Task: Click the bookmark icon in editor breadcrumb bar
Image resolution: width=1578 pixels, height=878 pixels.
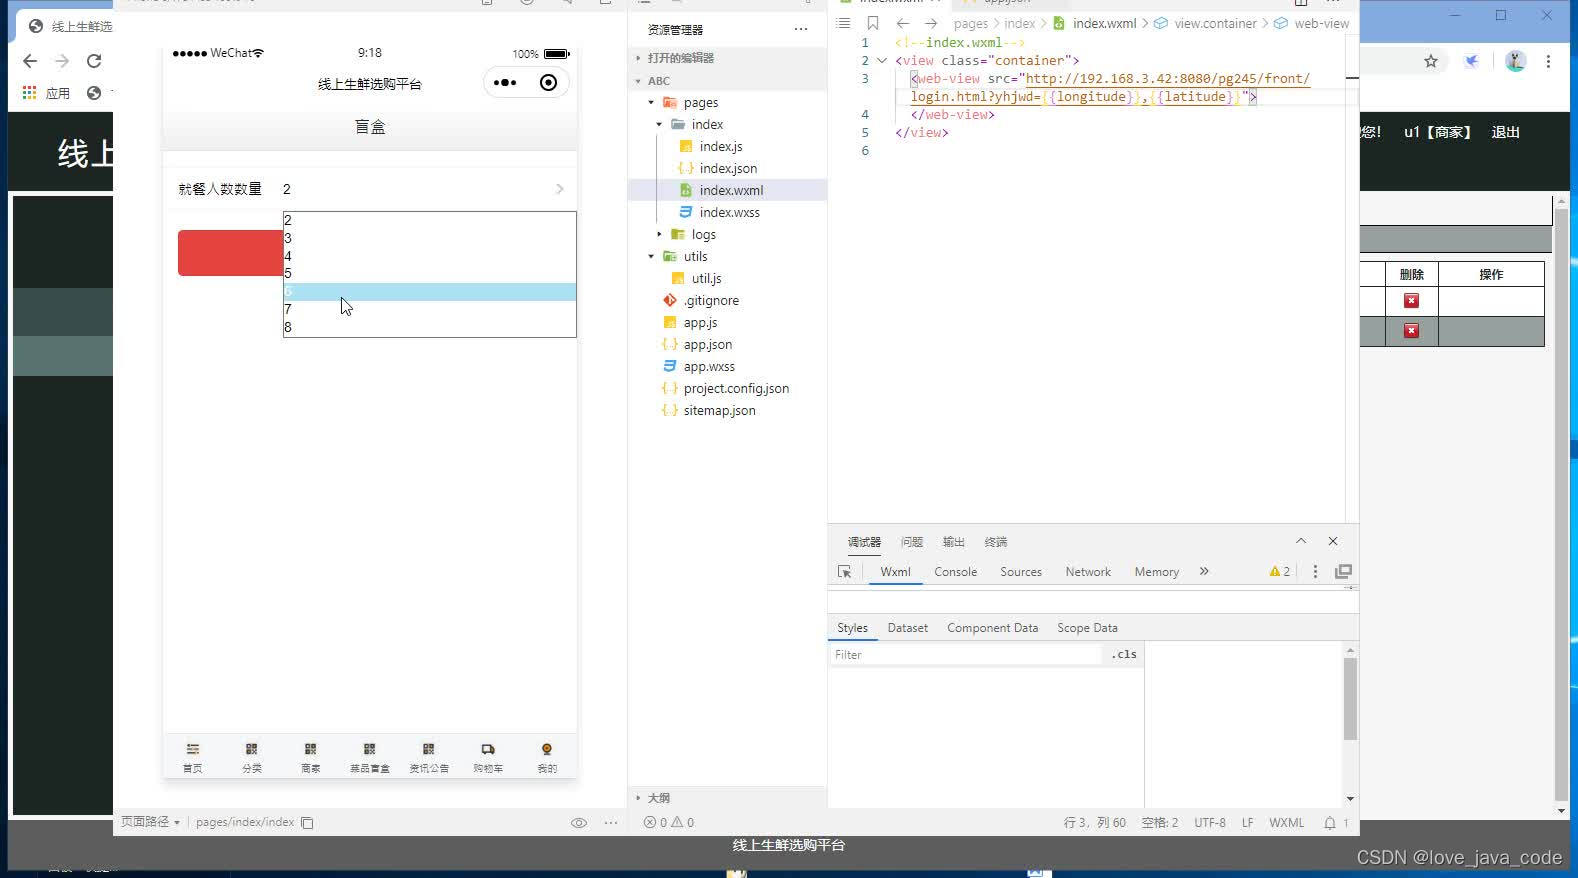Action: 872,23
